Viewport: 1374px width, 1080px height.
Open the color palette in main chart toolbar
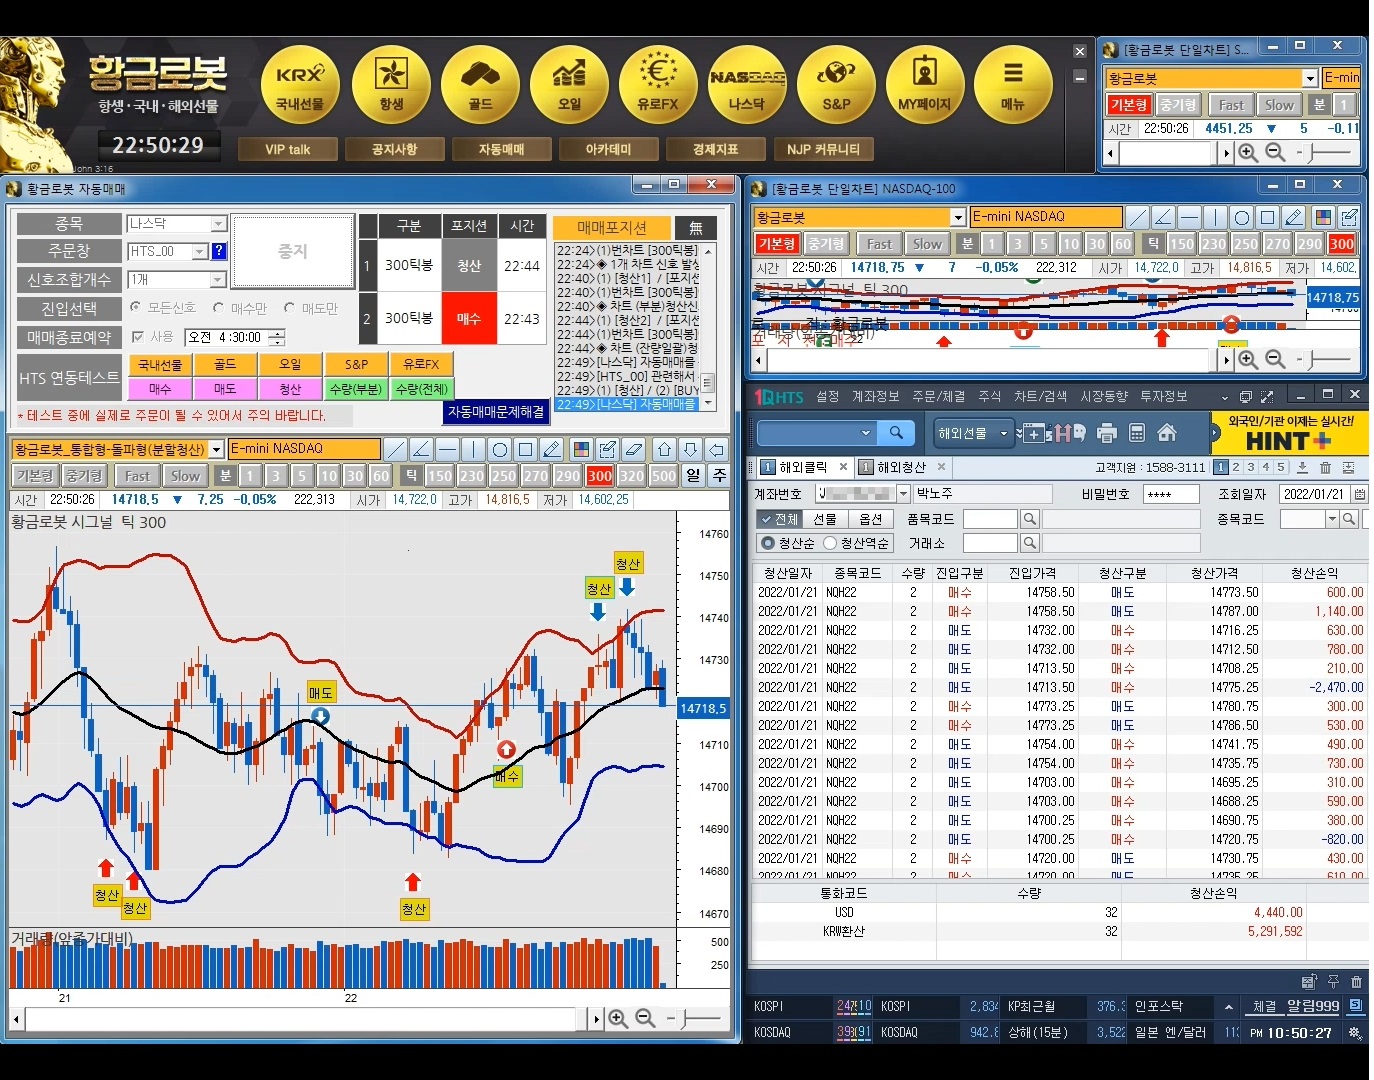(x=581, y=449)
